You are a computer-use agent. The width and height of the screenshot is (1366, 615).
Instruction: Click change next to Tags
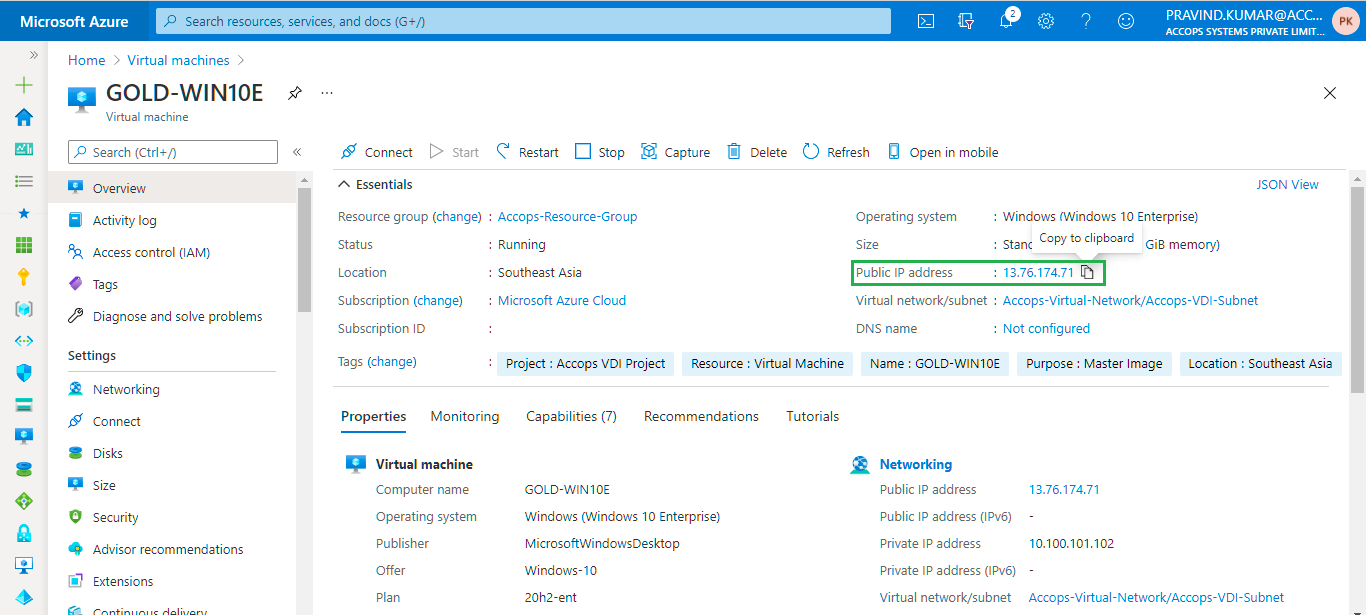click(x=392, y=361)
